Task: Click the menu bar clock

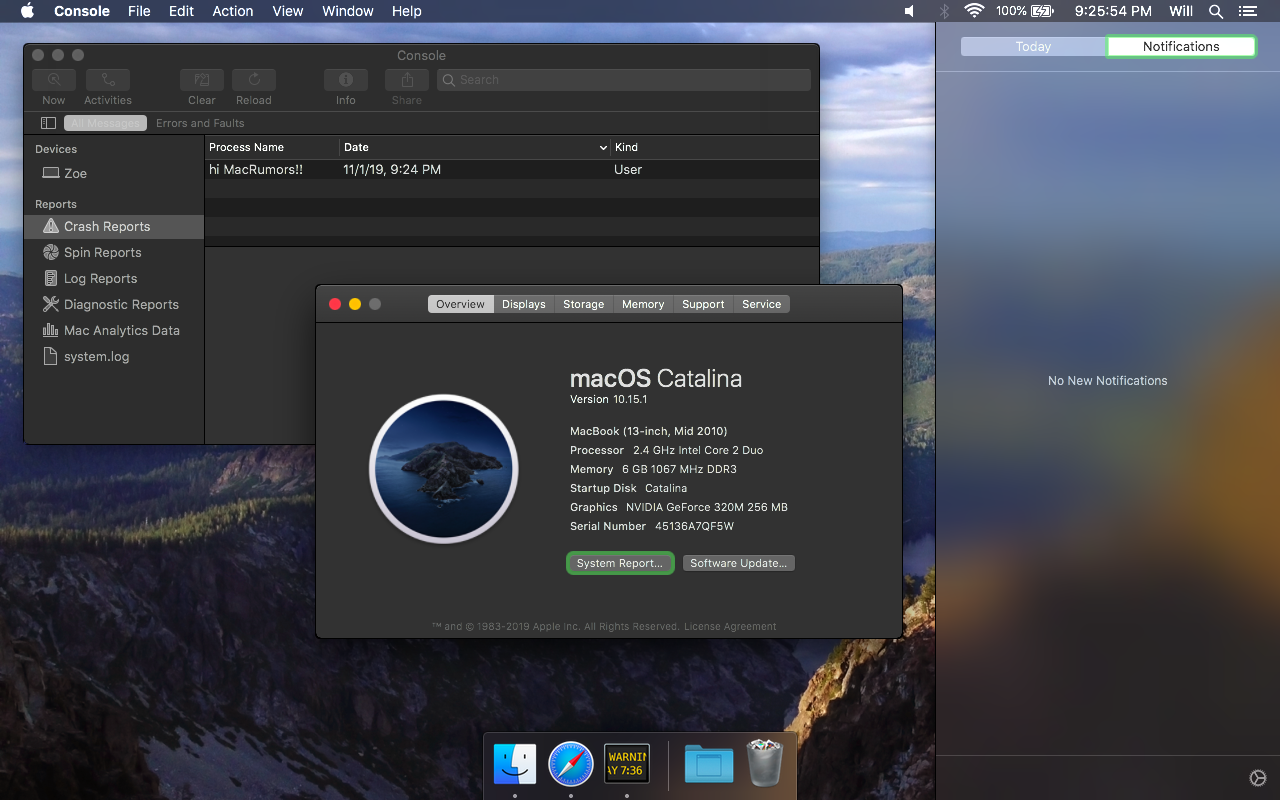Action: (x=1114, y=11)
